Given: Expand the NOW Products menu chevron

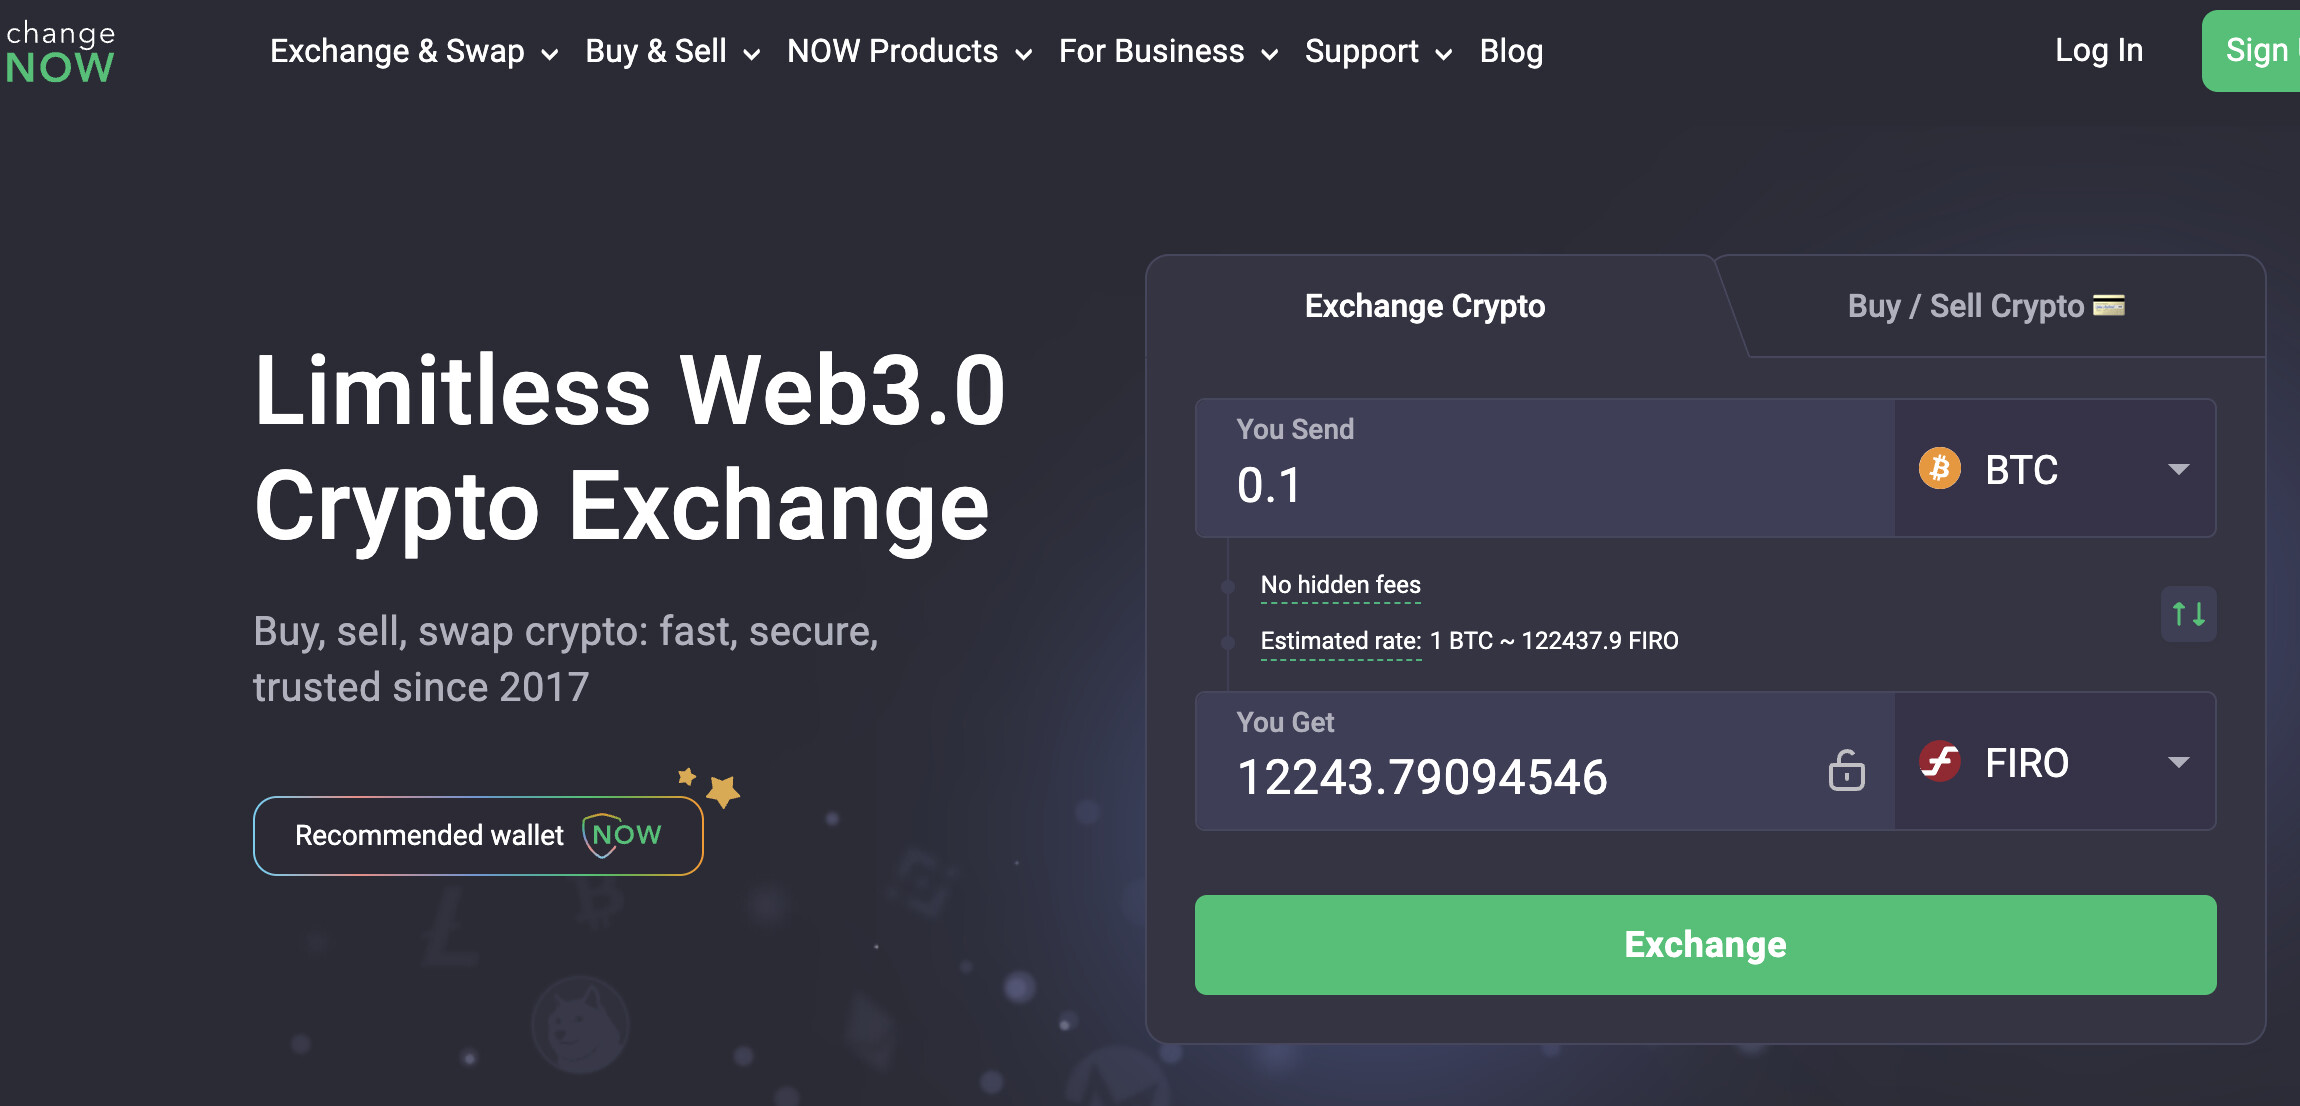Looking at the screenshot, I should 1023,54.
